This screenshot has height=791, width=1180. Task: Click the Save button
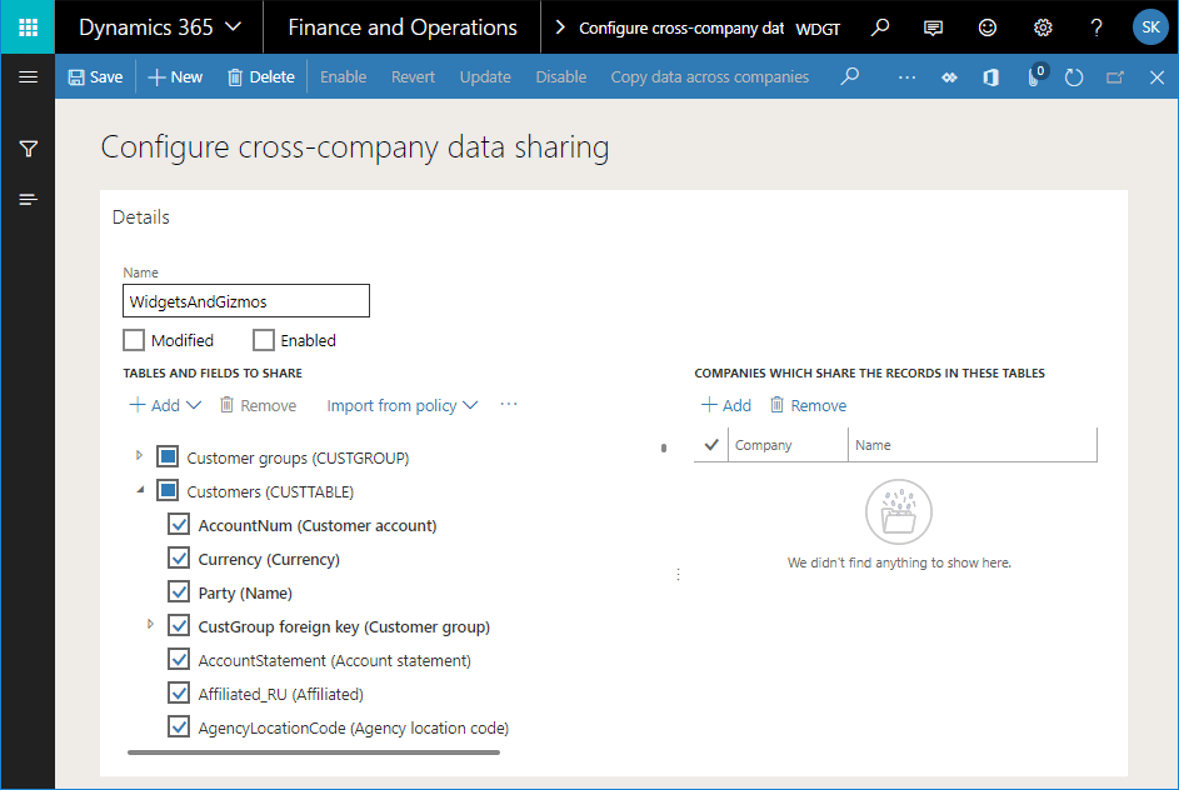tap(96, 77)
